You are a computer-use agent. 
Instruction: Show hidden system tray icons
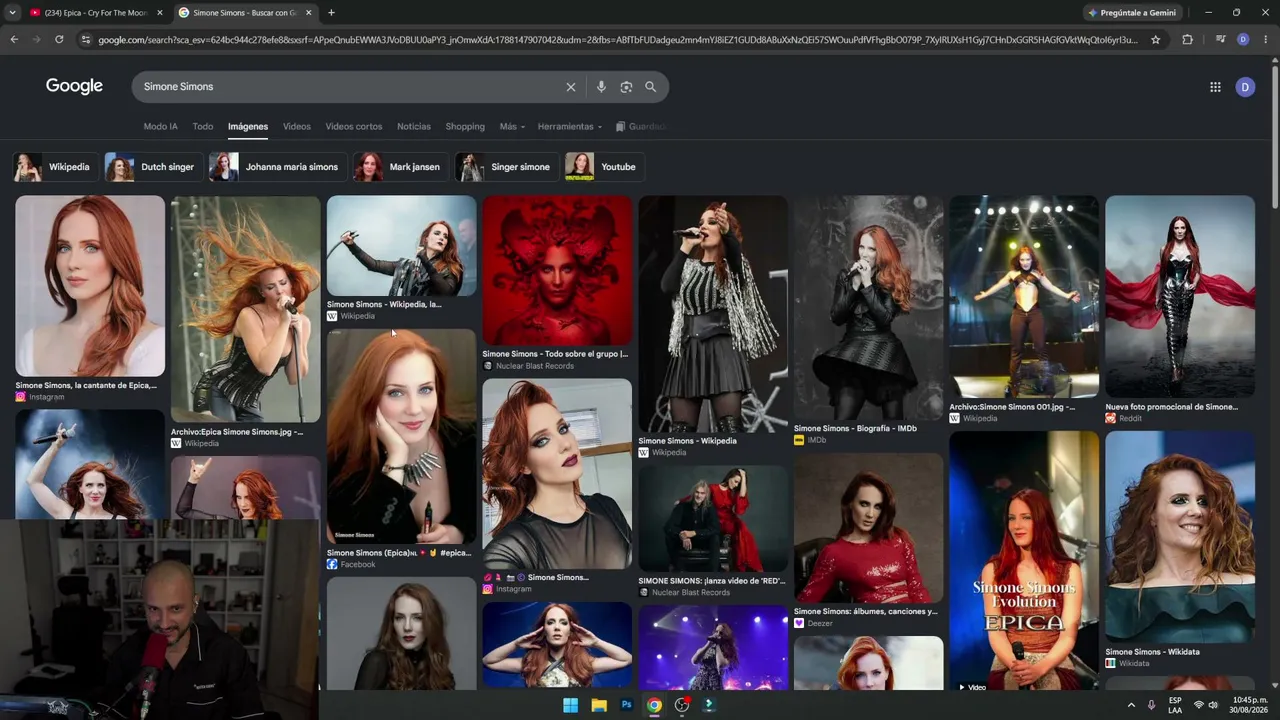coord(1131,705)
